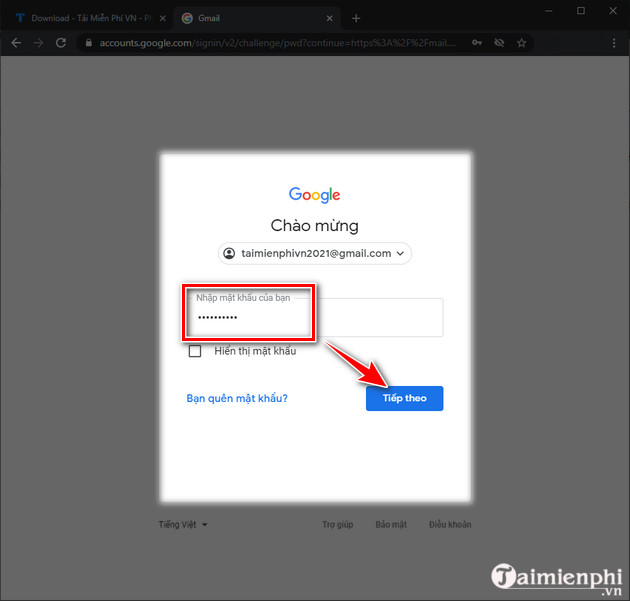Image resolution: width=630 pixels, height=601 pixels.
Task: Click the browser forward arrow
Action: coord(39,43)
